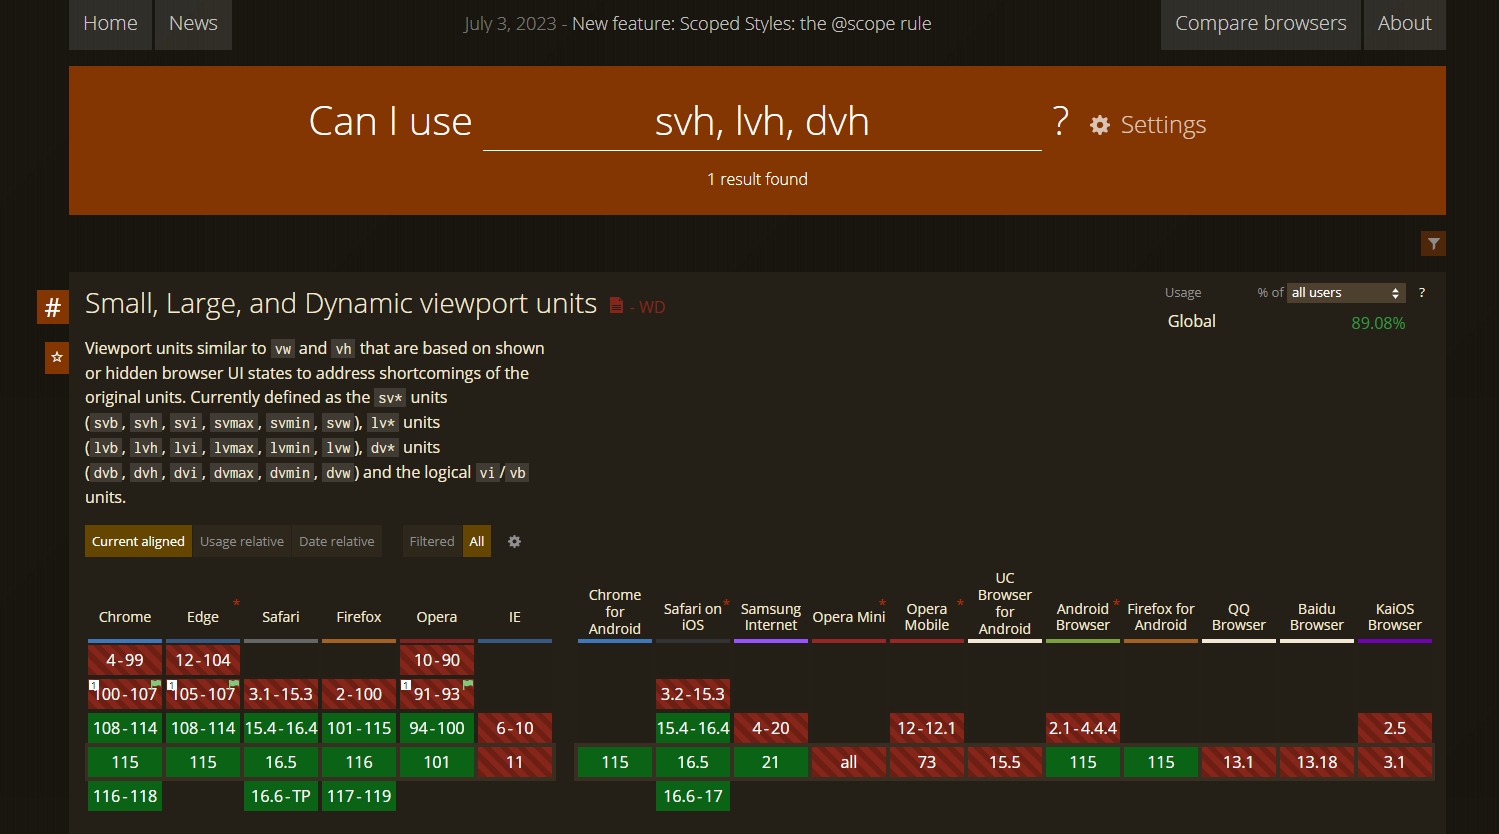The height and width of the screenshot is (834, 1499).
Task: Click the Chrome 4-99 version cell
Action: [x=125, y=660]
